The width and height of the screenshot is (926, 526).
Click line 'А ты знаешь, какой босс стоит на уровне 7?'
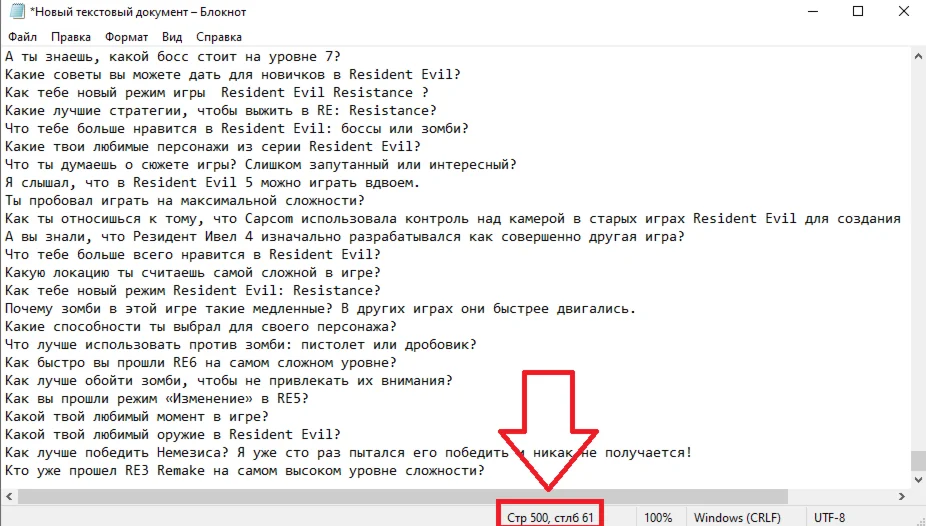pyautogui.click(x=173, y=57)
